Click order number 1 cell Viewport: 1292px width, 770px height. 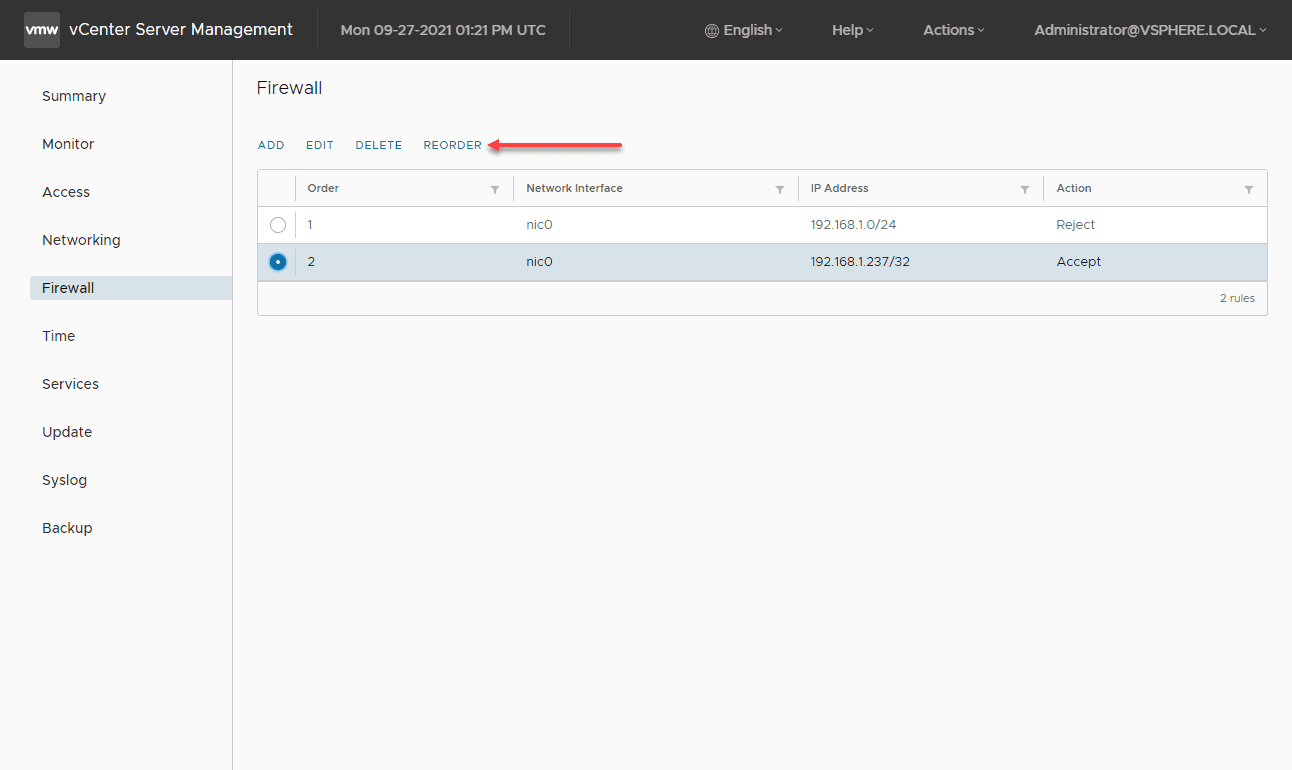pos(310,225)
